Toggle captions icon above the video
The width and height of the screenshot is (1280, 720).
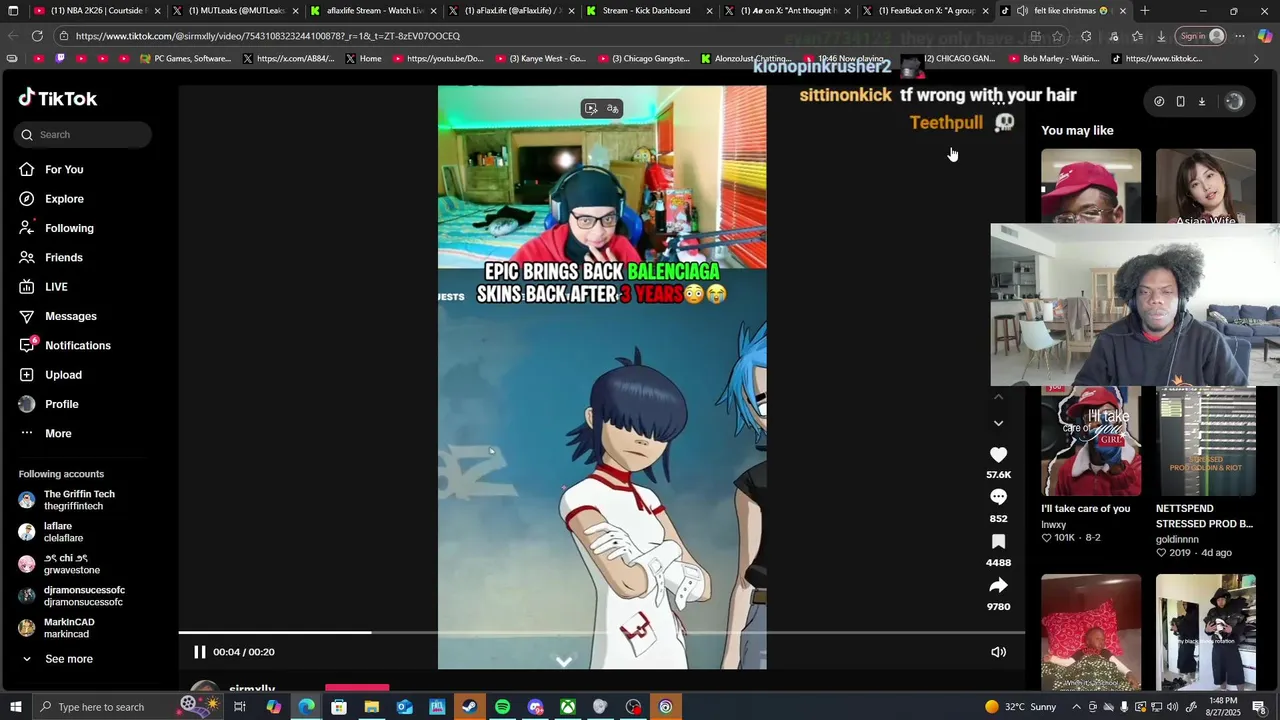[x=613, y=108]
